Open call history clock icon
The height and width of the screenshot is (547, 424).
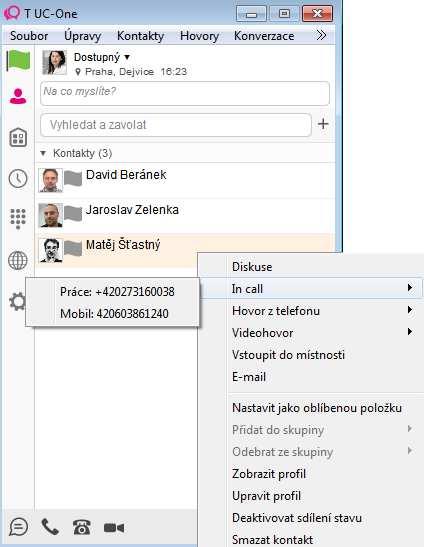coord(18,179)
